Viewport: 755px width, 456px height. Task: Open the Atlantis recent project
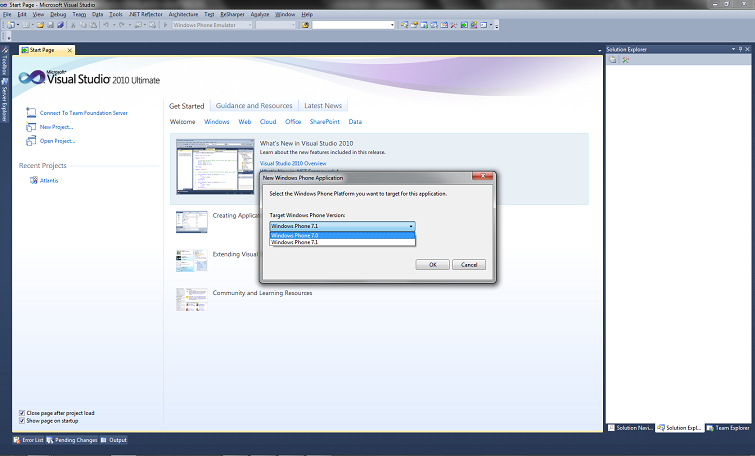[49, 181]
